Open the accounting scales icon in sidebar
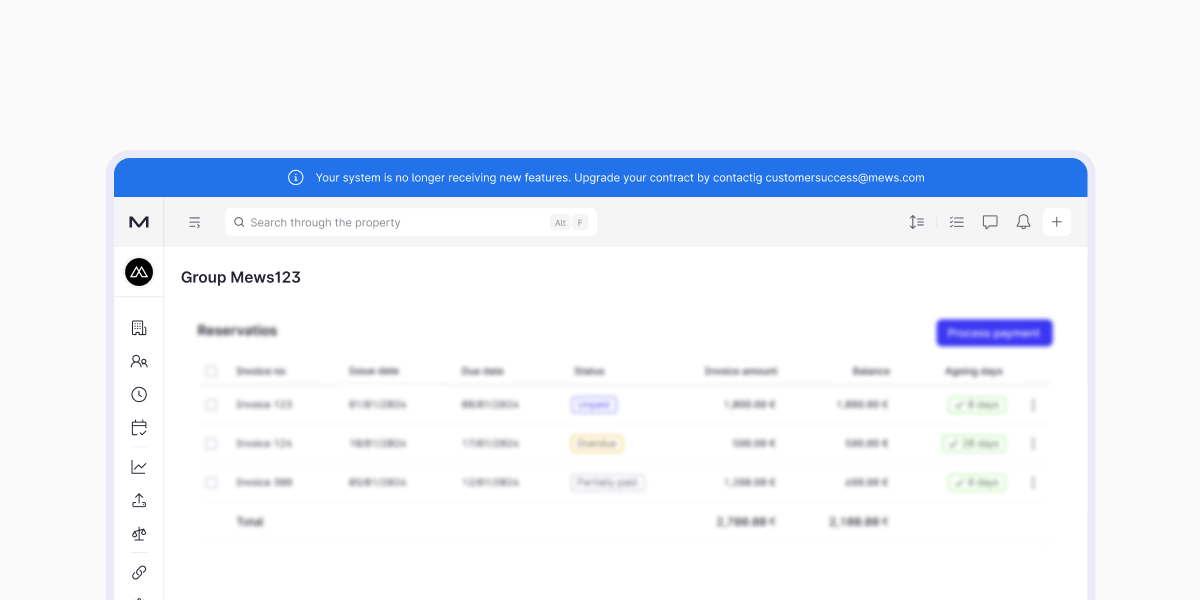1200x600 pixels. click(x=138, y=533)
